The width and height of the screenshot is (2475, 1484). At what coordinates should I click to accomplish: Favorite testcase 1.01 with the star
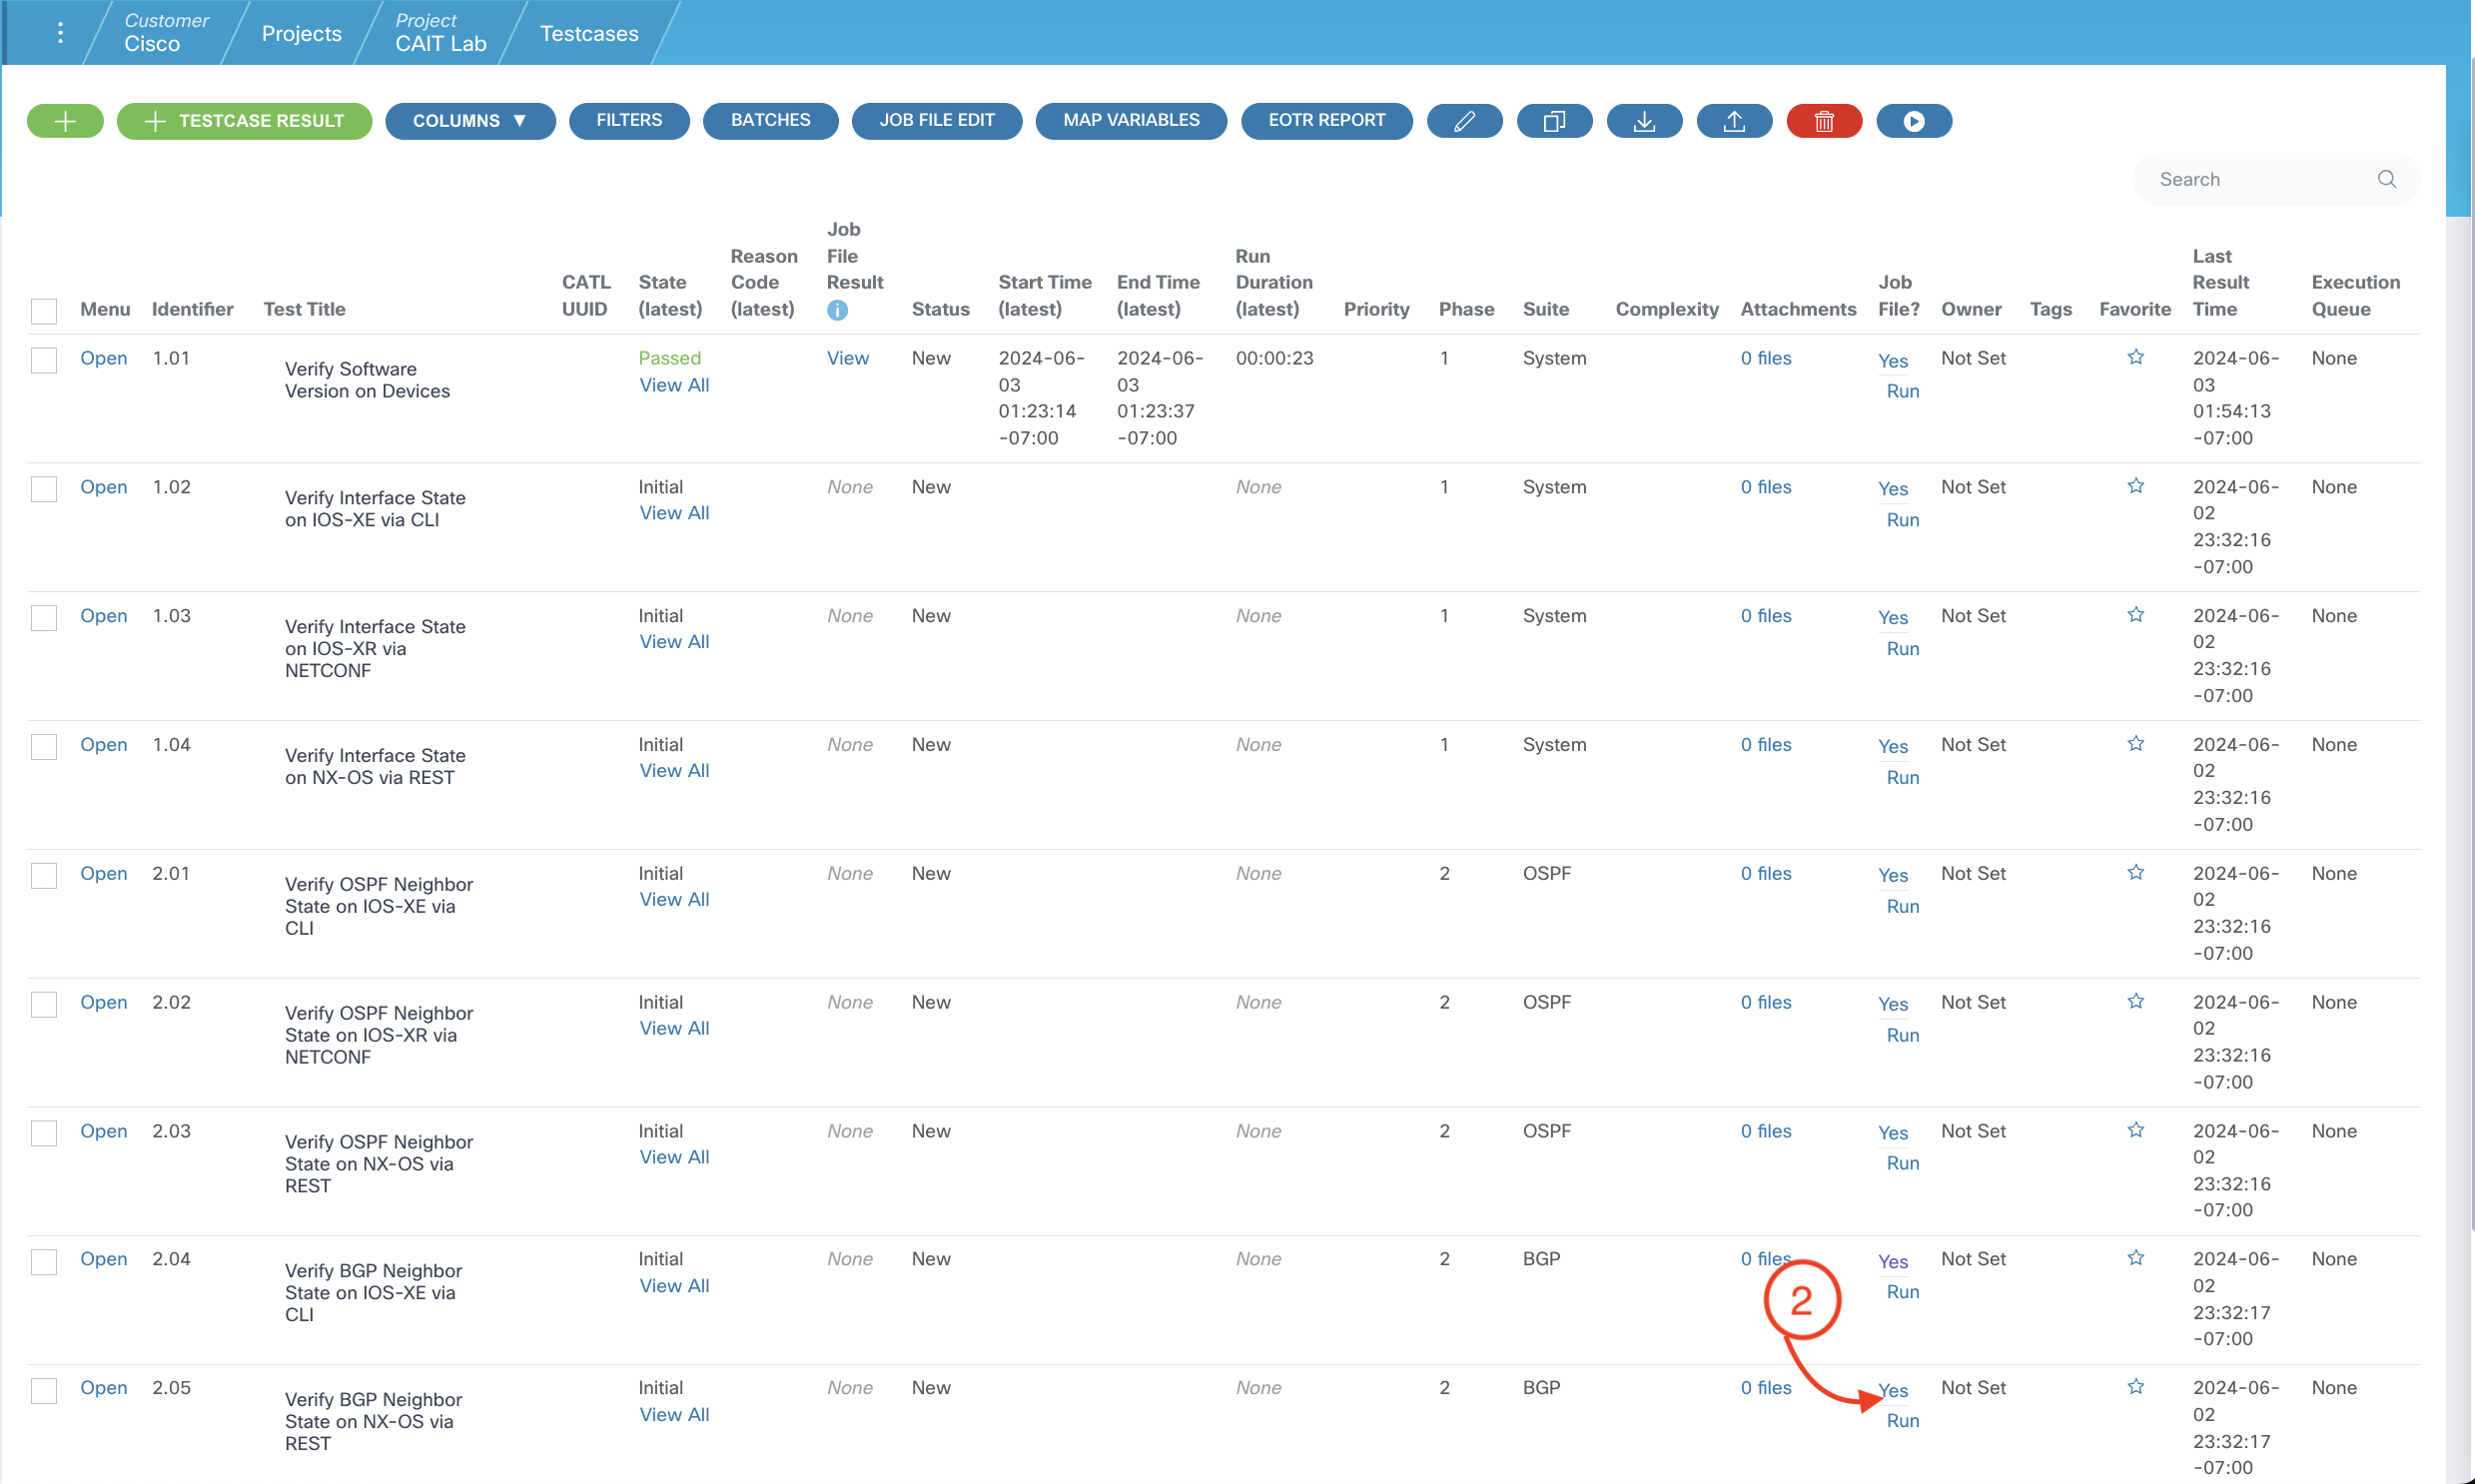click(x=2135, y=357)
